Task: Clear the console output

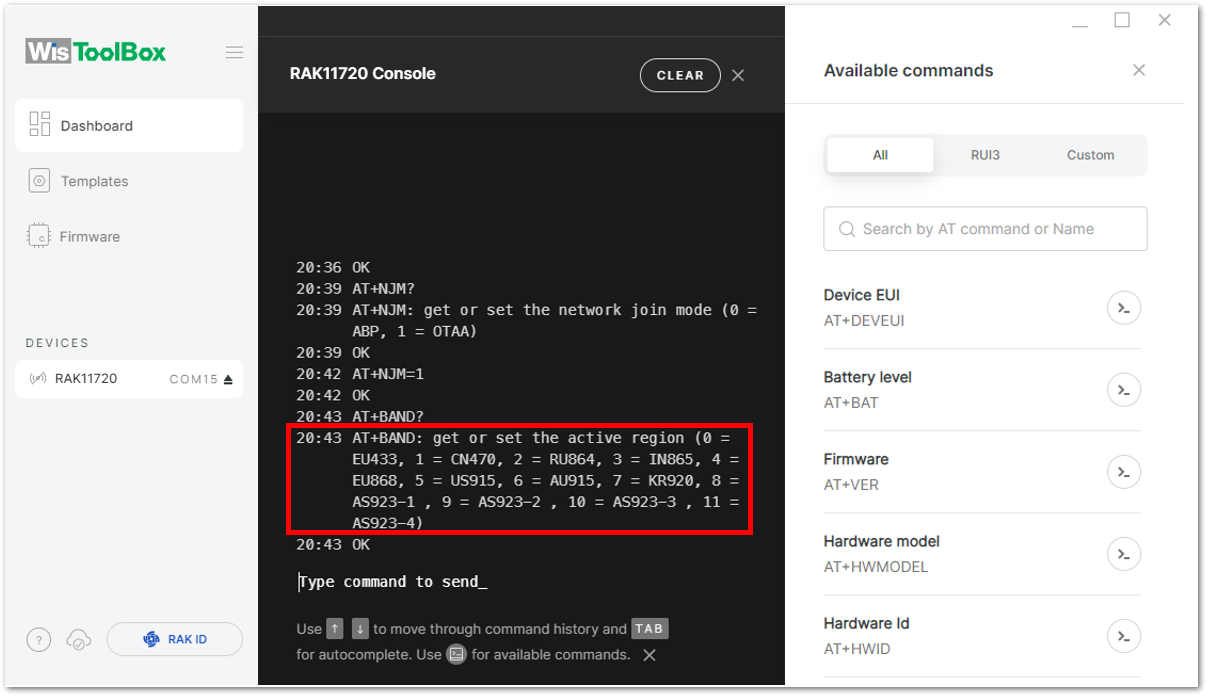Action: click(680, 75)
